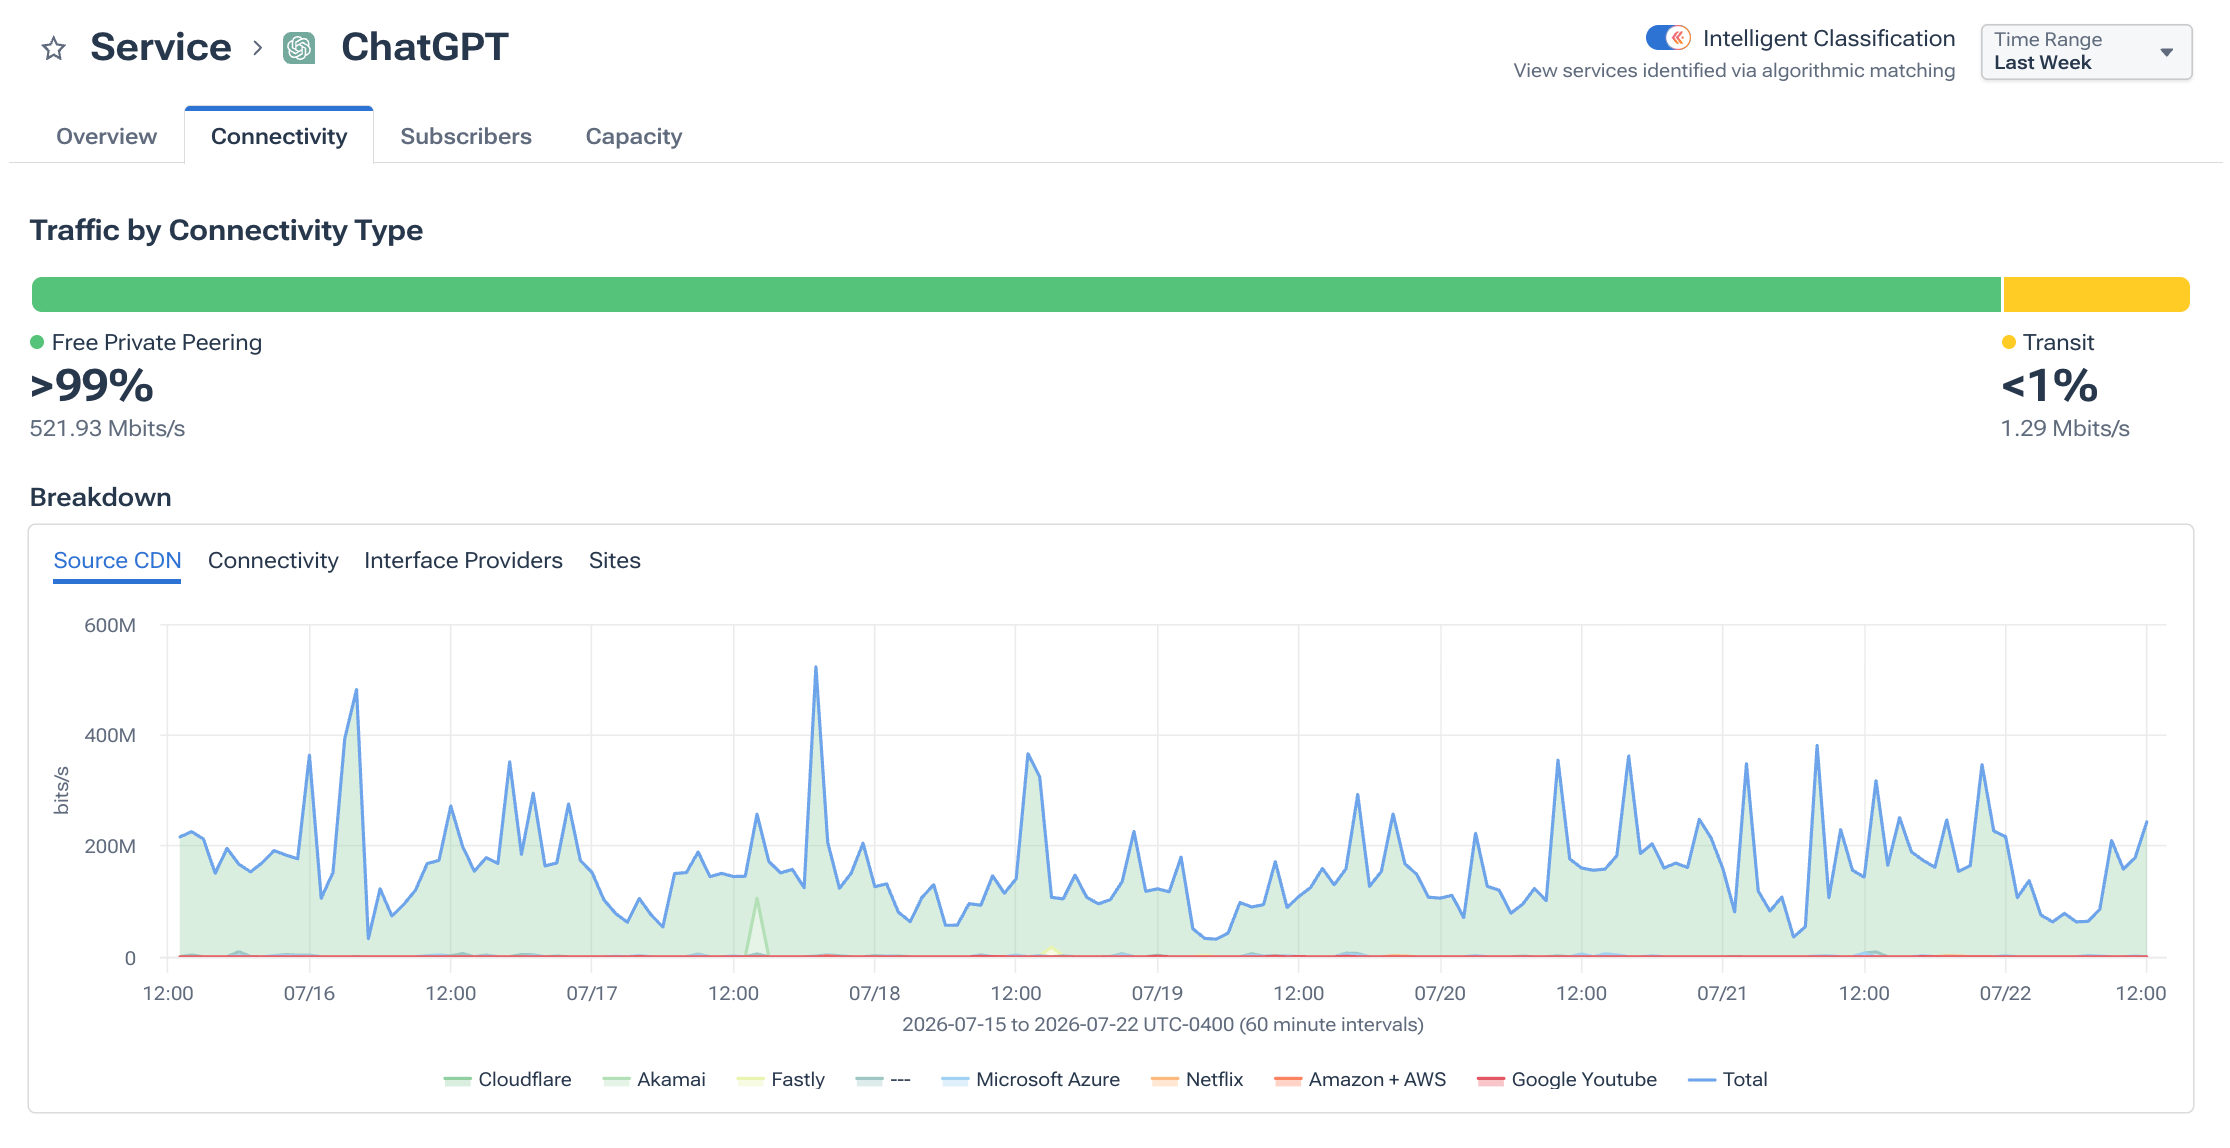Select the Connectivity breakdown tab
This screenshot has height=1148, width=2230.
click(x=273, y=560)
